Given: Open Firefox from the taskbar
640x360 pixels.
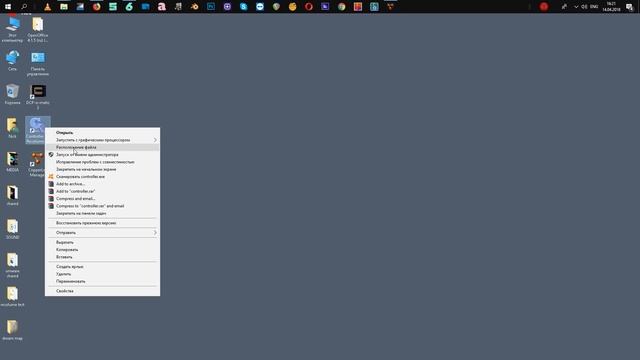Looking at the screenshot, I should point(97,7).
